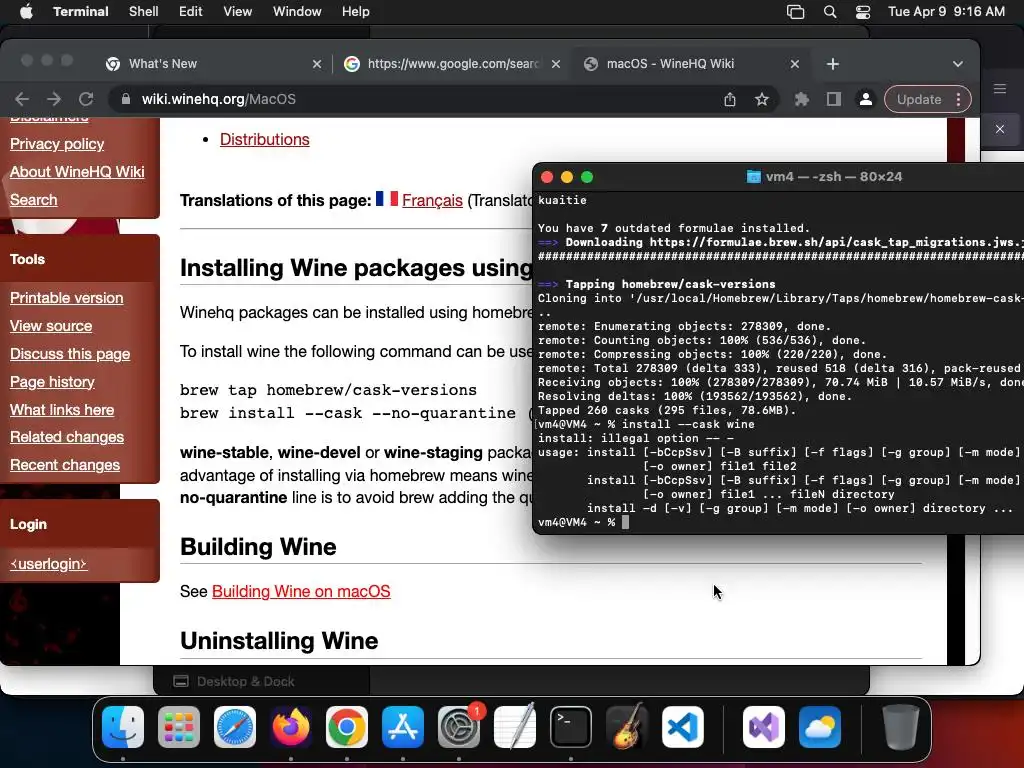Open TextEdit from the dock
The width and height of the screenshot is (1024, 768).
click(515, 727)
